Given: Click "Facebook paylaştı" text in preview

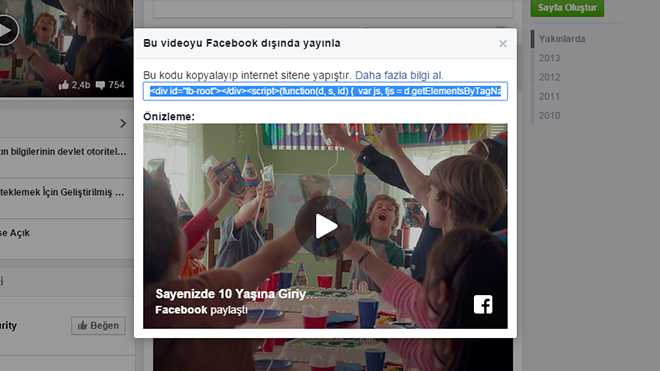Looking at the screenshot, I should point(201,310).
